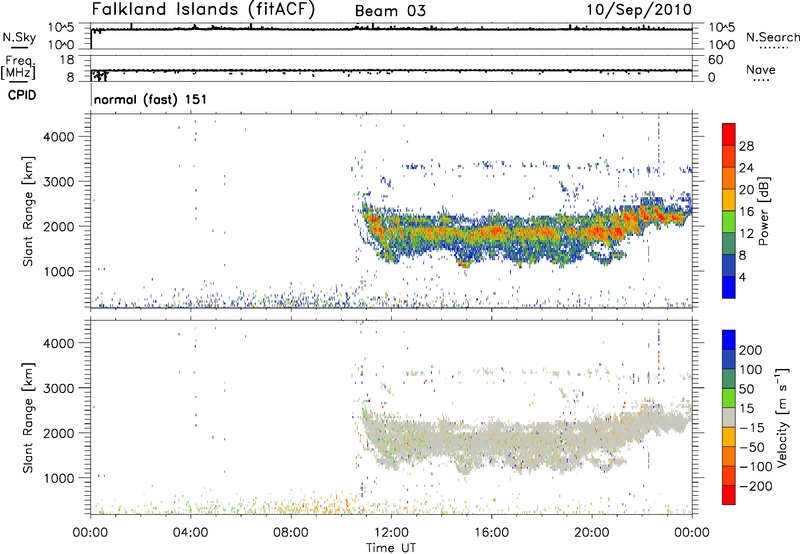This screenshot has width=800, height=554.
Task: Click the "24" label on the Power scale
Action: click(746, 168)
